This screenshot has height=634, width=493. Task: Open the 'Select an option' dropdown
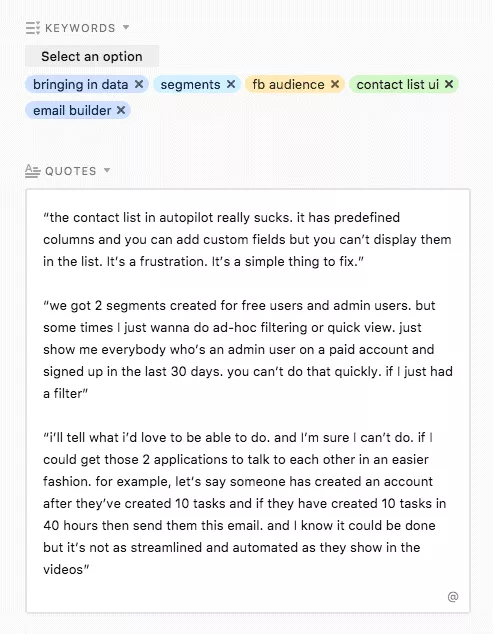coord(92,56)
